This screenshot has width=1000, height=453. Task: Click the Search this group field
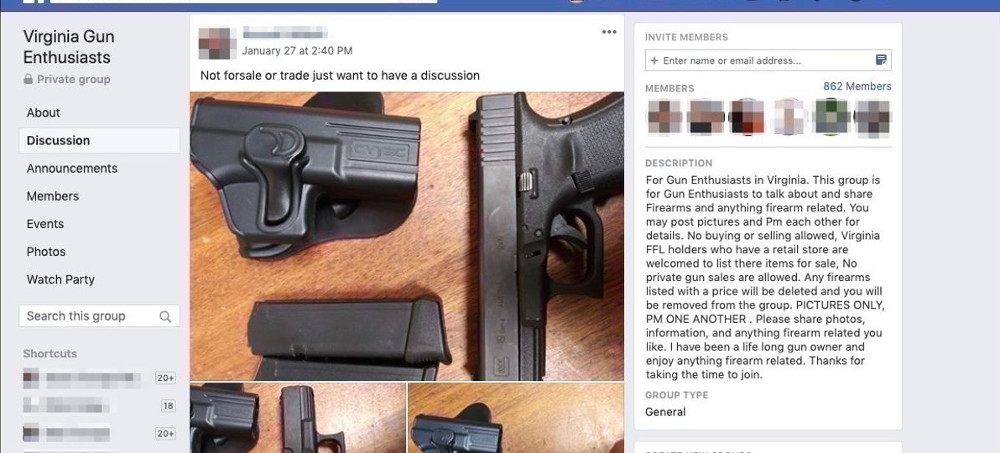[x=99, y=316]
